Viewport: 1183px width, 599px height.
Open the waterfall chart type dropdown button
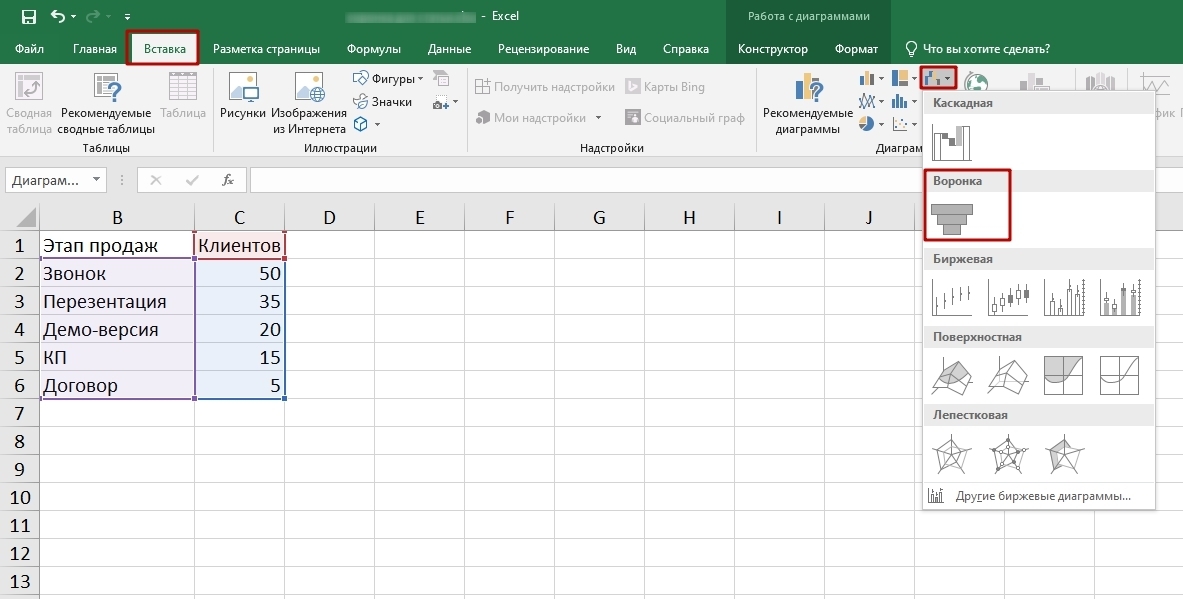[x=939, y=78]
